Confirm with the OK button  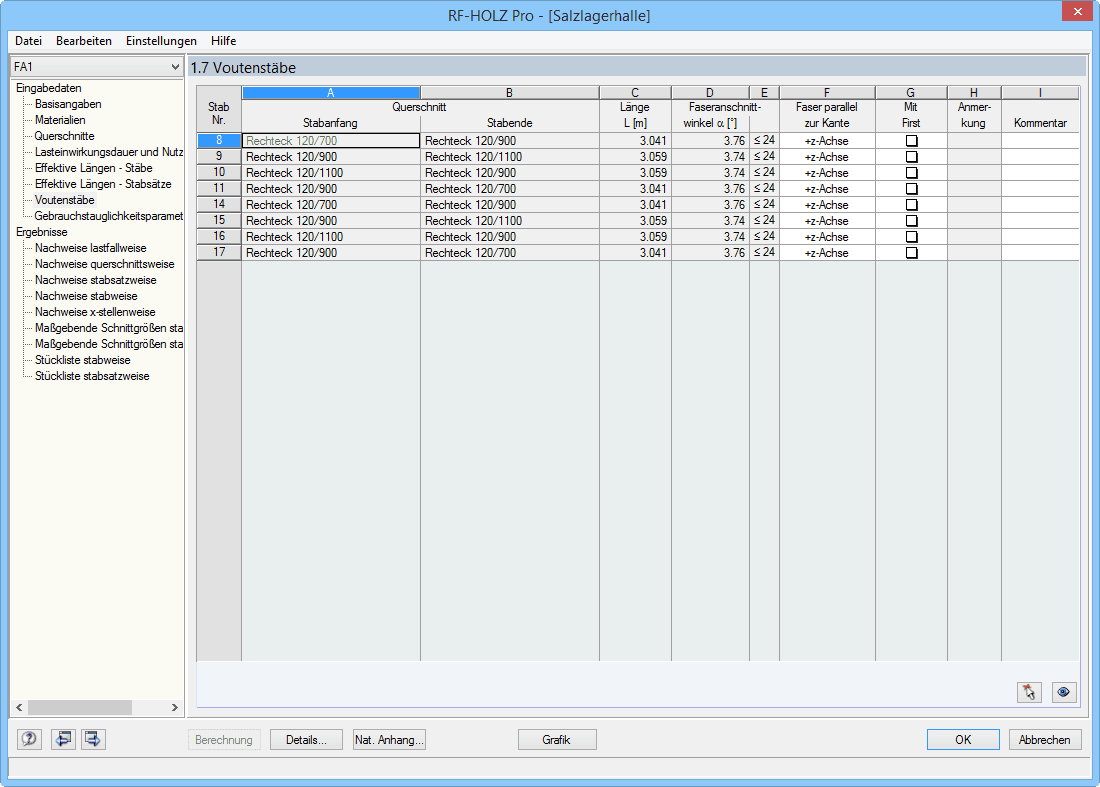click(x=963, y=739)
